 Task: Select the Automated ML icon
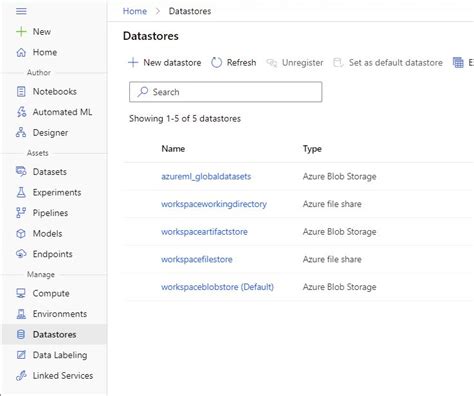tap(21, 112)
